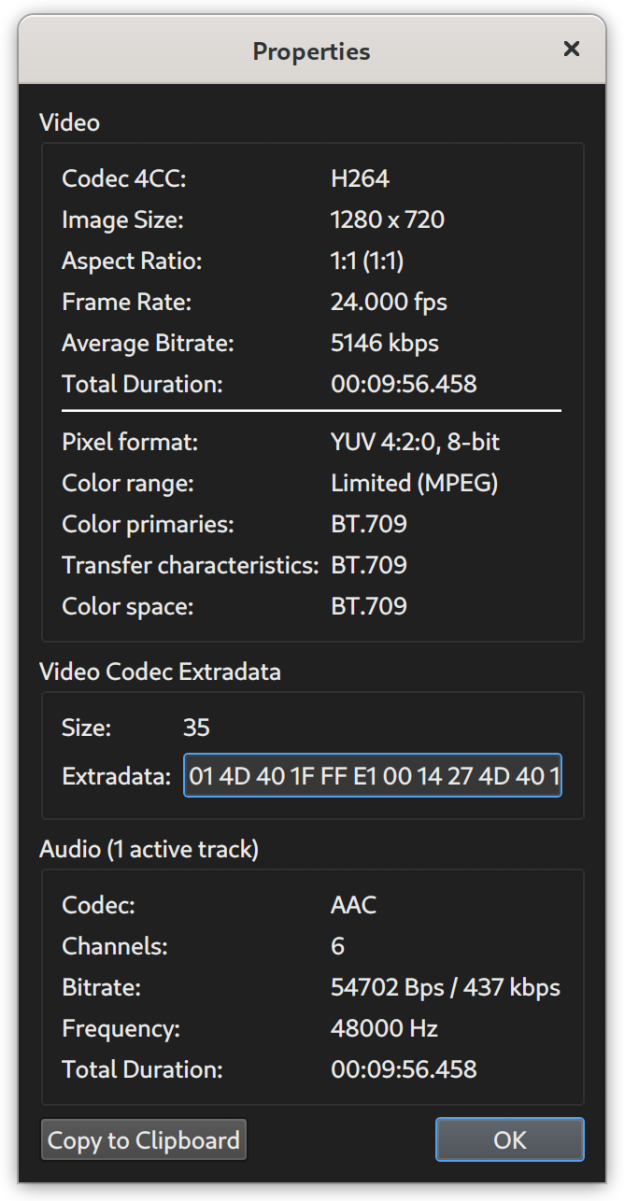Click the Transfer characteristics label

point(190,566)
